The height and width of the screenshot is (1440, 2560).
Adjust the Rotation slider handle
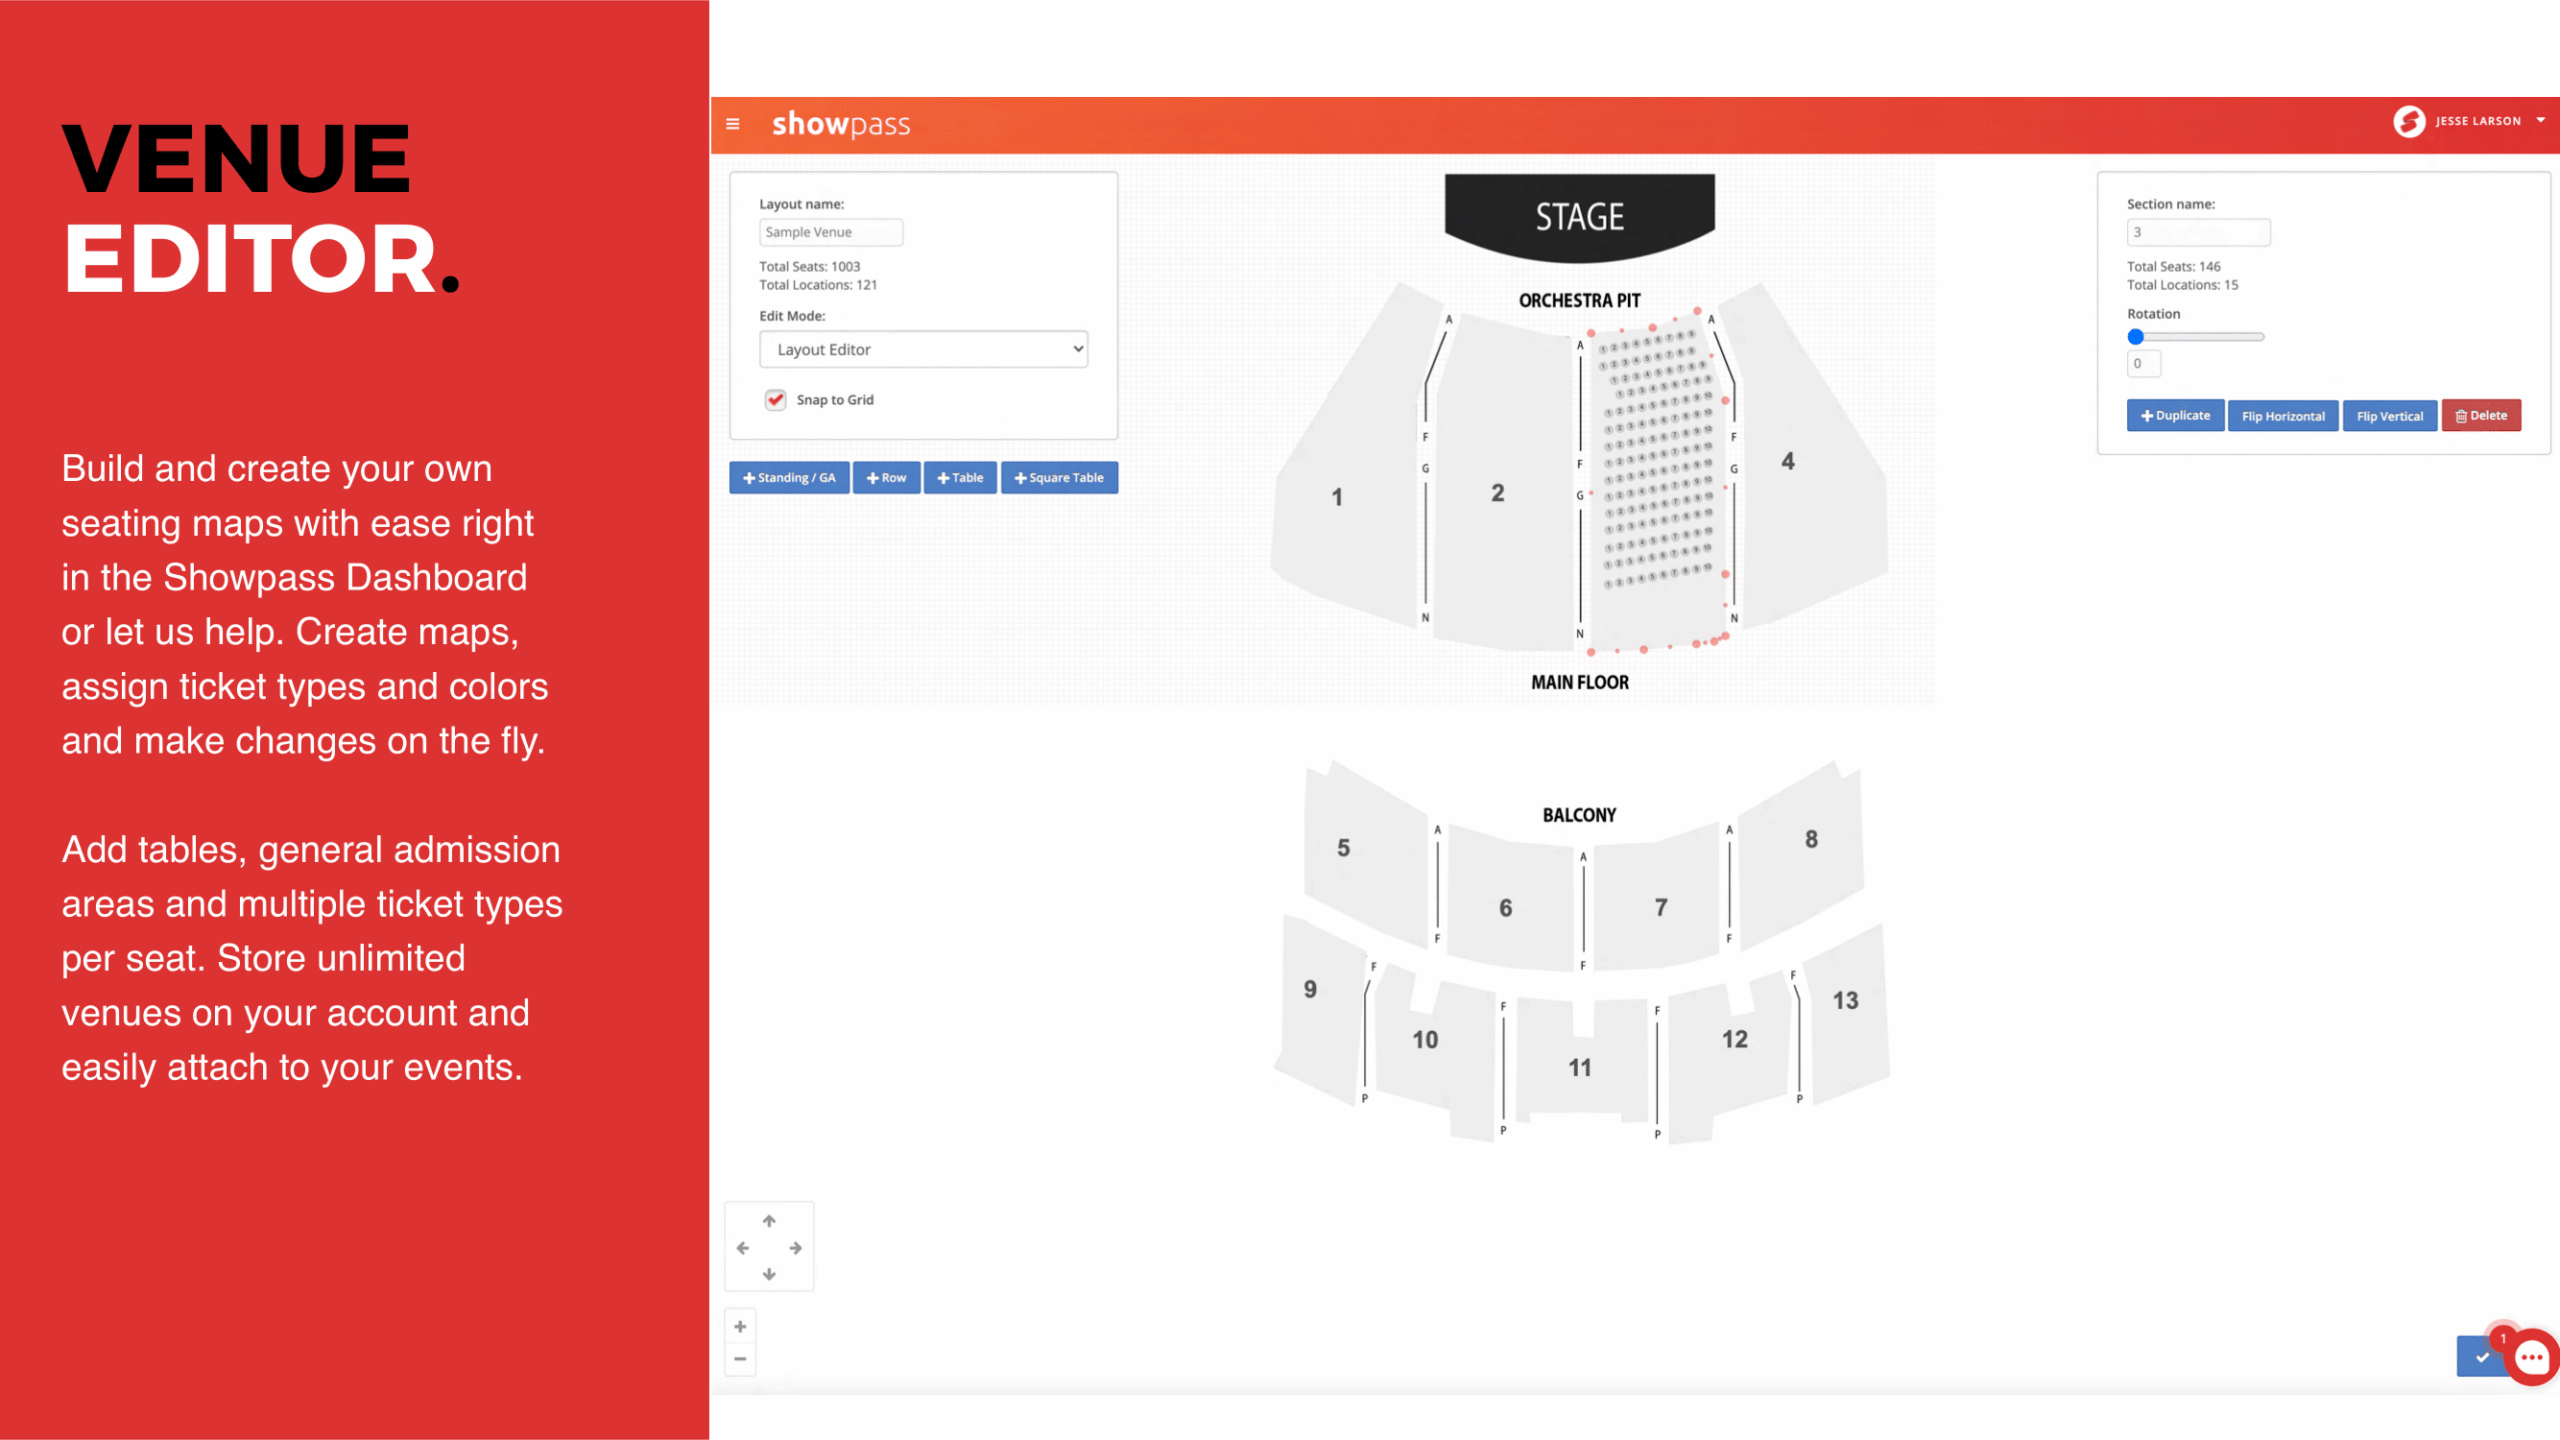pos(2136,337)
